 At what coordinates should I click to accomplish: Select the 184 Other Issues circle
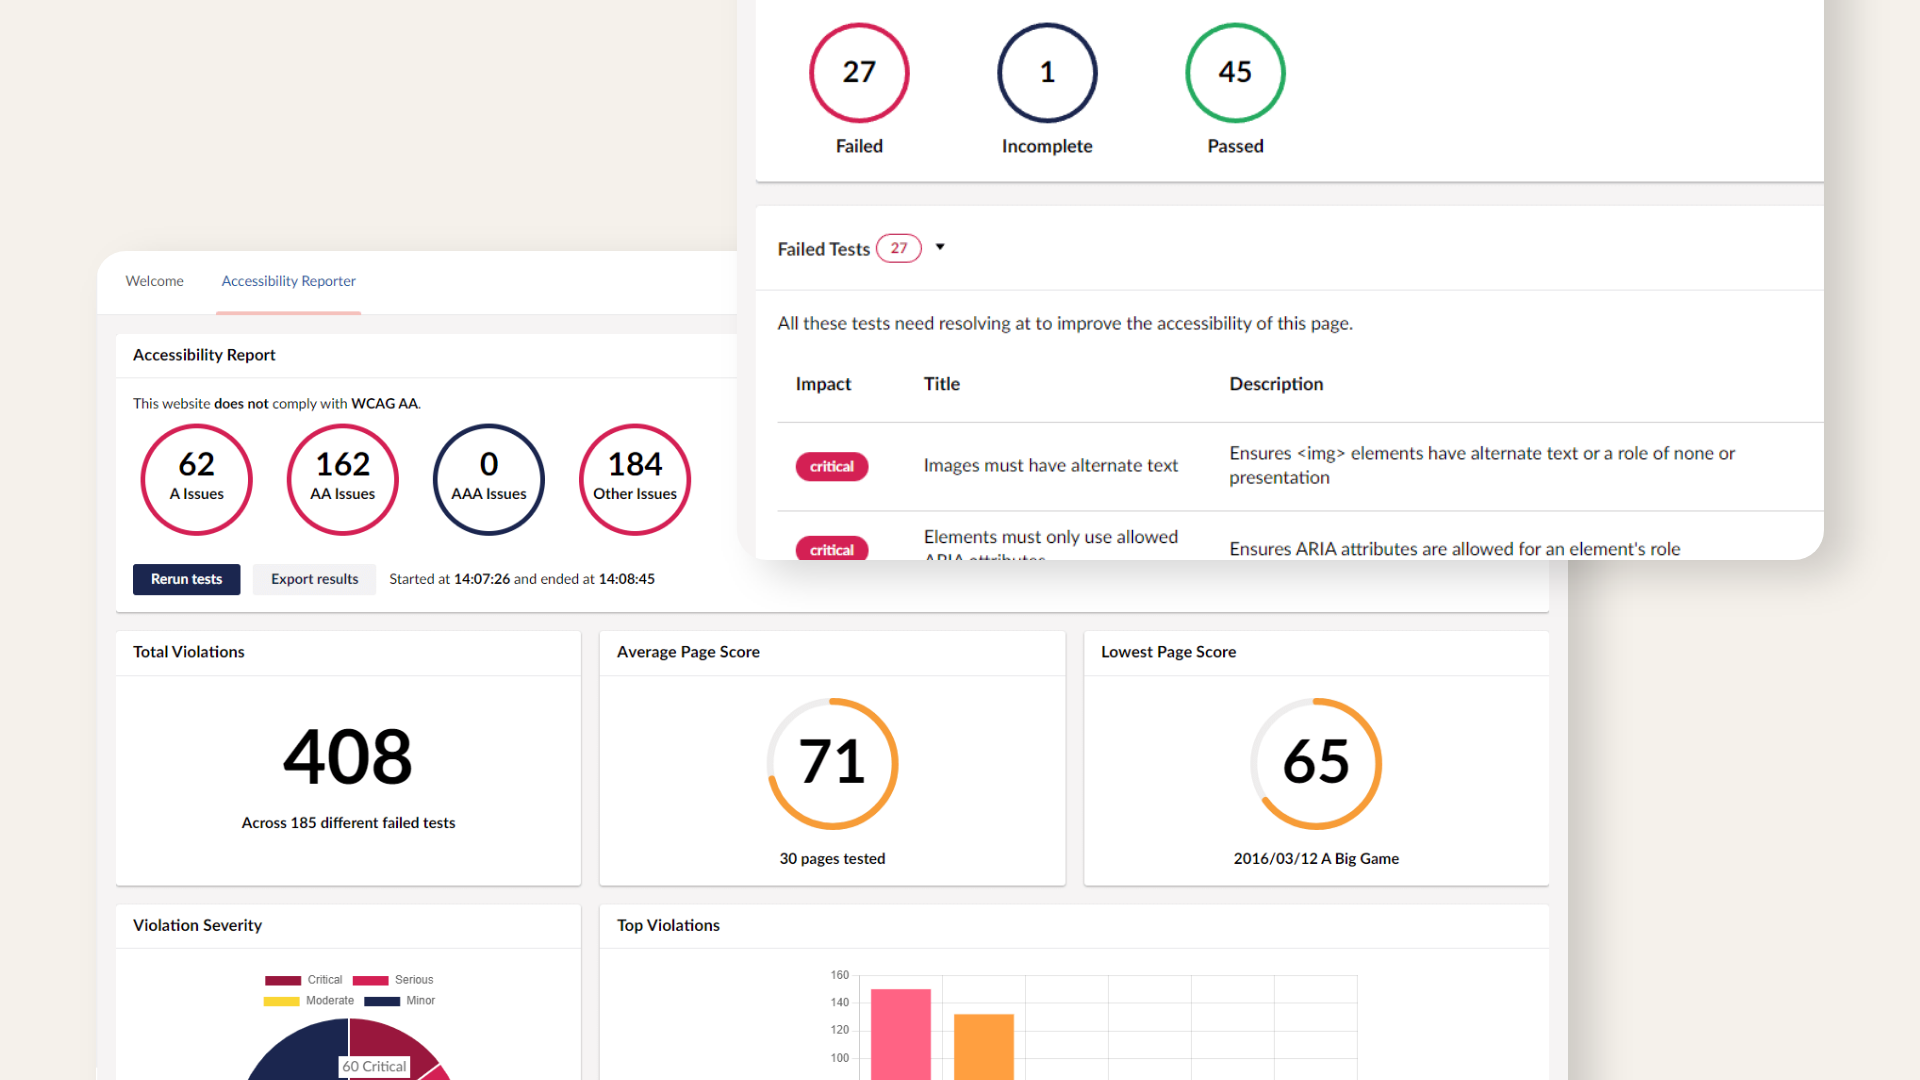click(634, 479)
